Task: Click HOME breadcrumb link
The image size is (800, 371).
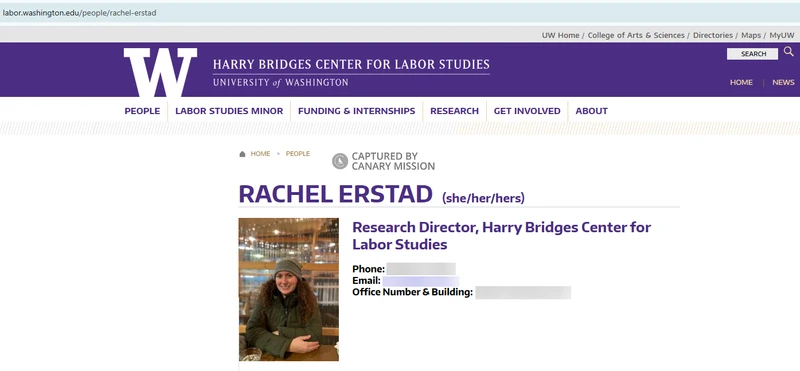Action: (x=260, y=154)
